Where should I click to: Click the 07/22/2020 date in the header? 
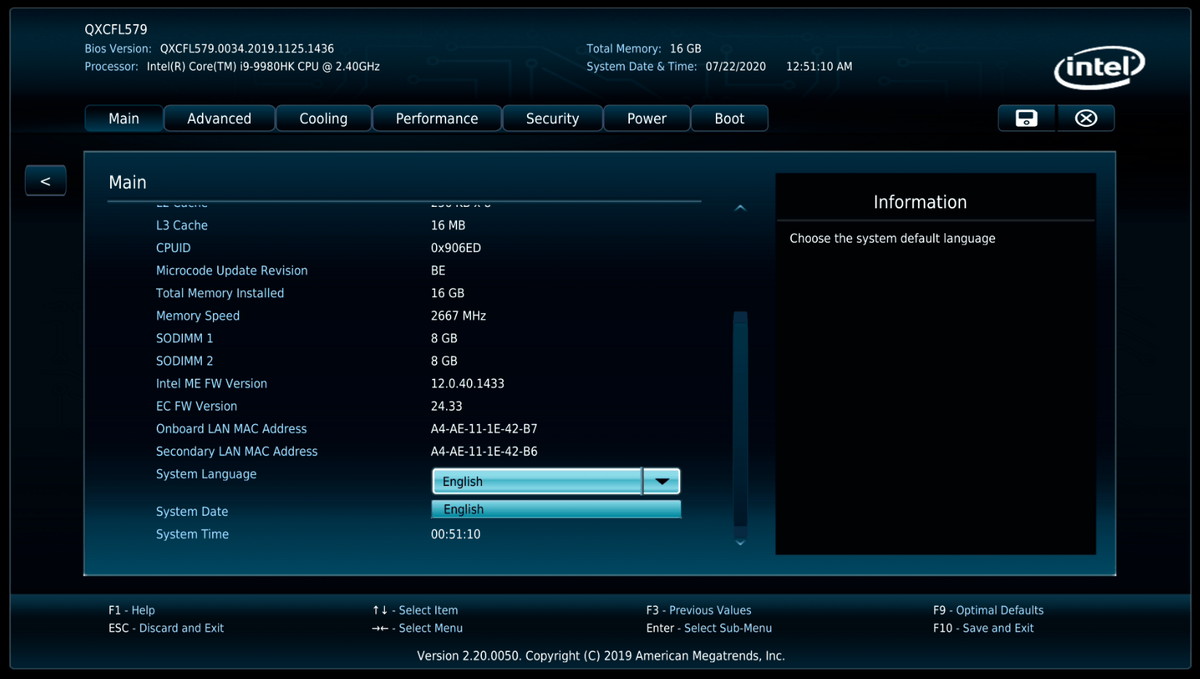tap(735, 66)
